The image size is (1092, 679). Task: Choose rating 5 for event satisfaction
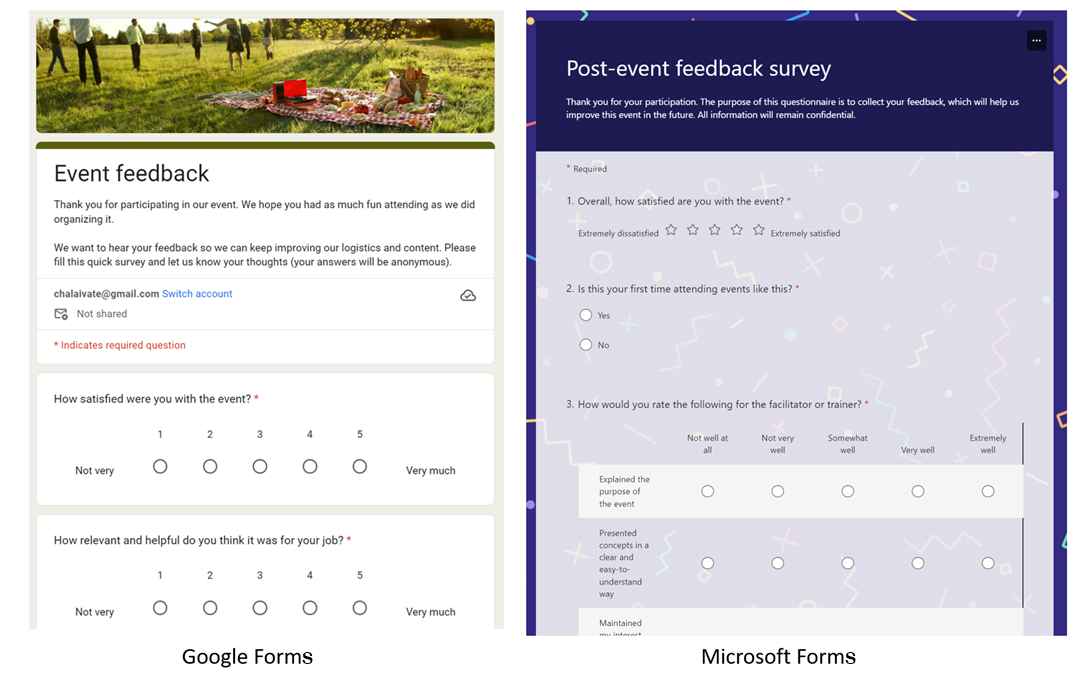[x=359, y=466]
